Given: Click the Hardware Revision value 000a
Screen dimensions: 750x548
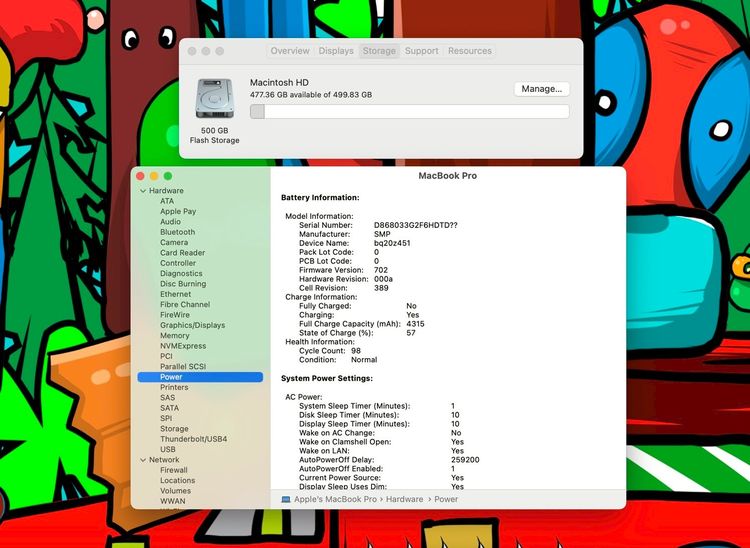Looking at the screenshot, I should 383,279.
